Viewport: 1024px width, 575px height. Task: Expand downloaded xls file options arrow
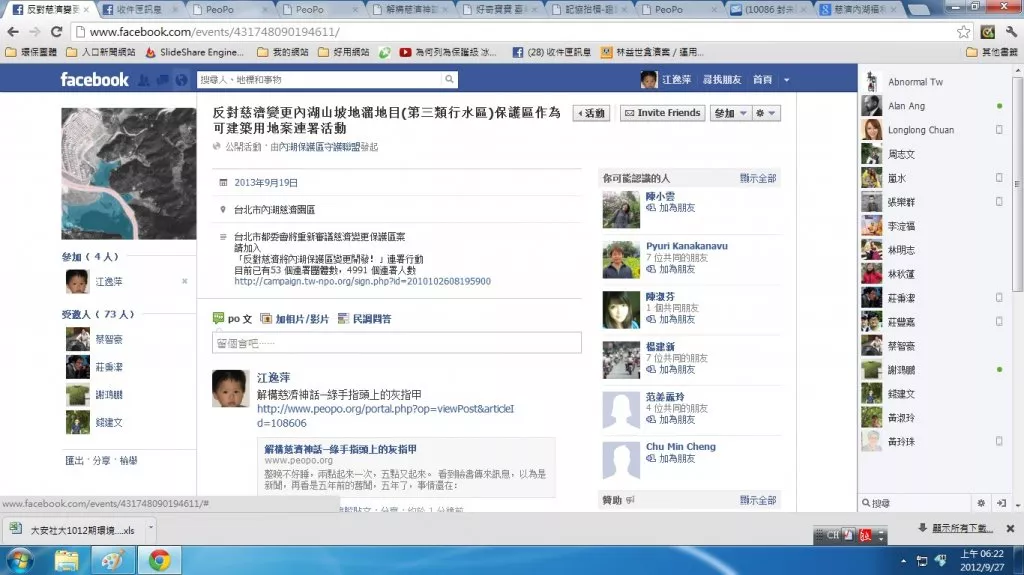[151, 527]
